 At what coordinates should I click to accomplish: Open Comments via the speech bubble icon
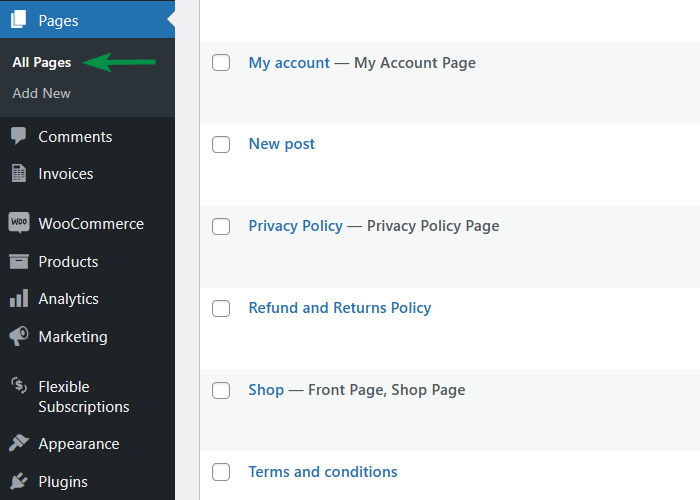(x=18, y=136)
